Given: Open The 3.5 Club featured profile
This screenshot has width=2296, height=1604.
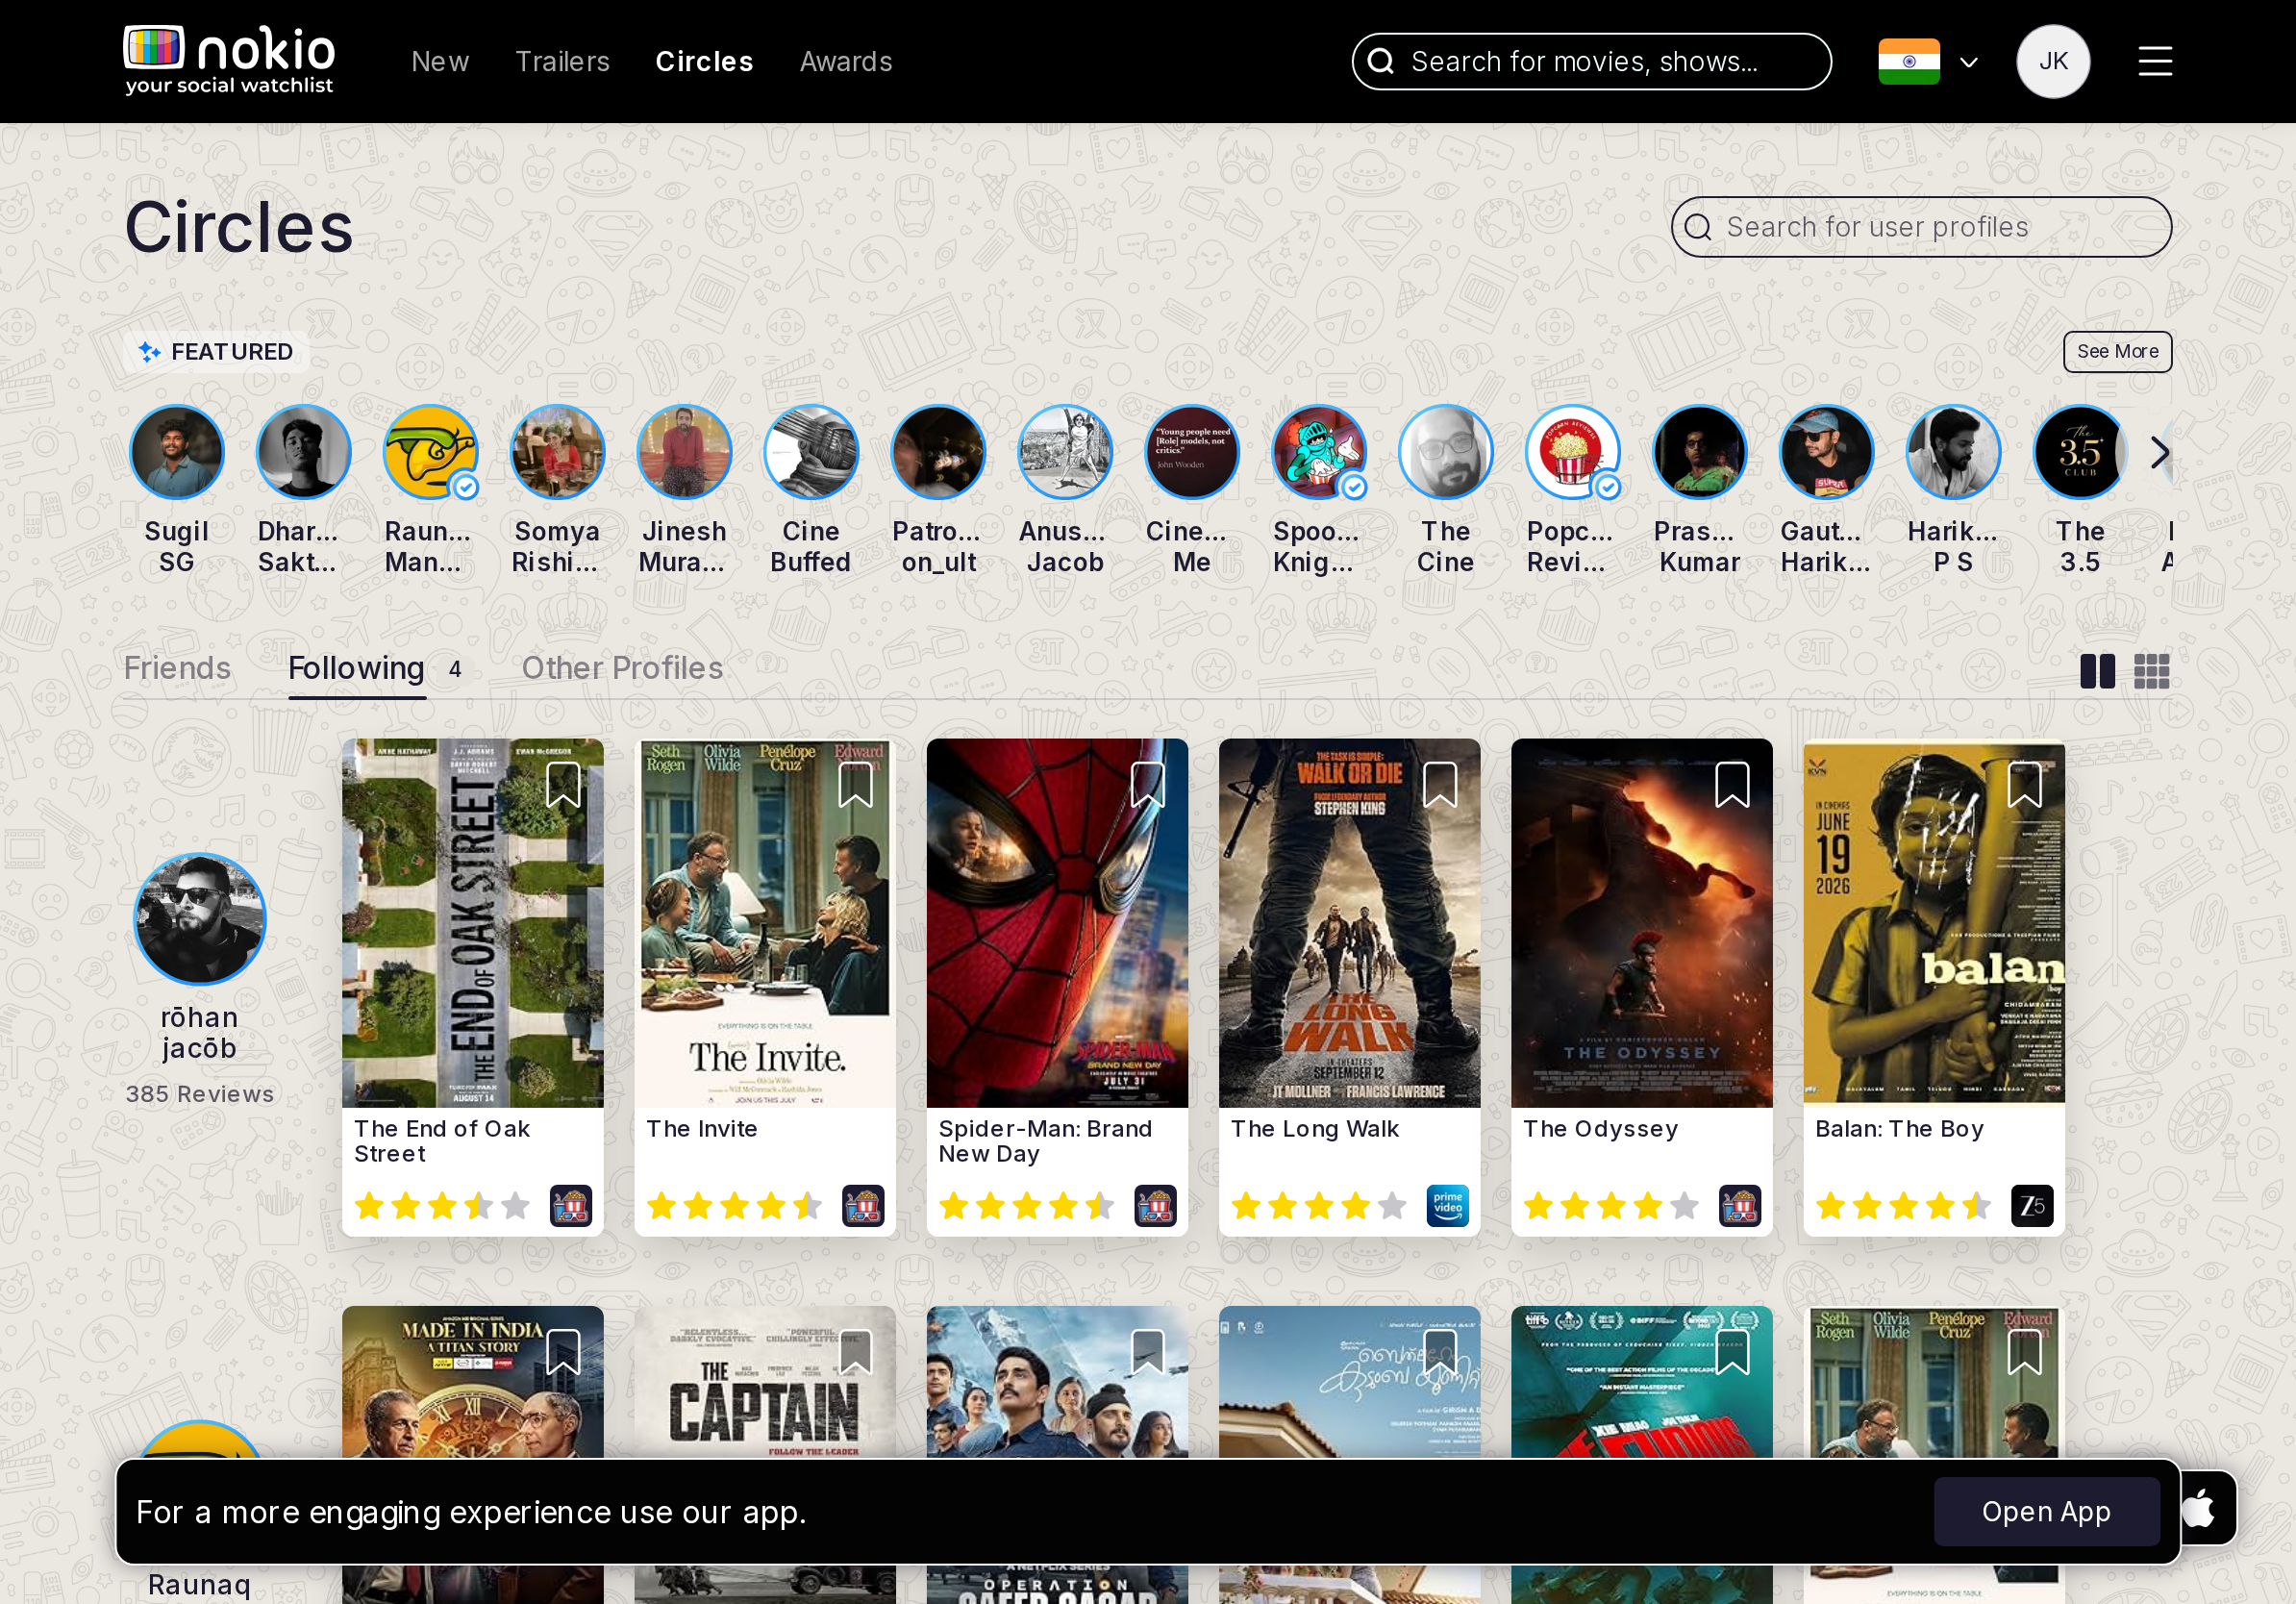Looking at the screenshot, I should tap(2080, 452).
